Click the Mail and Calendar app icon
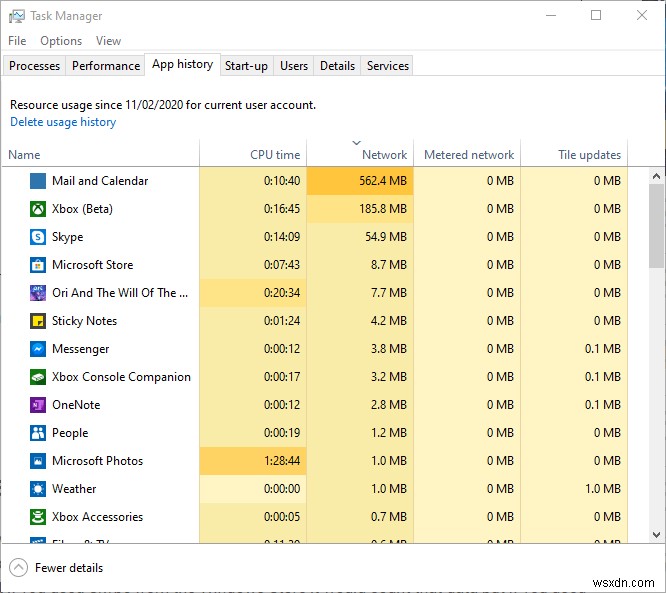This screenshot has height=593, width=666. click(x=38, y=181)
